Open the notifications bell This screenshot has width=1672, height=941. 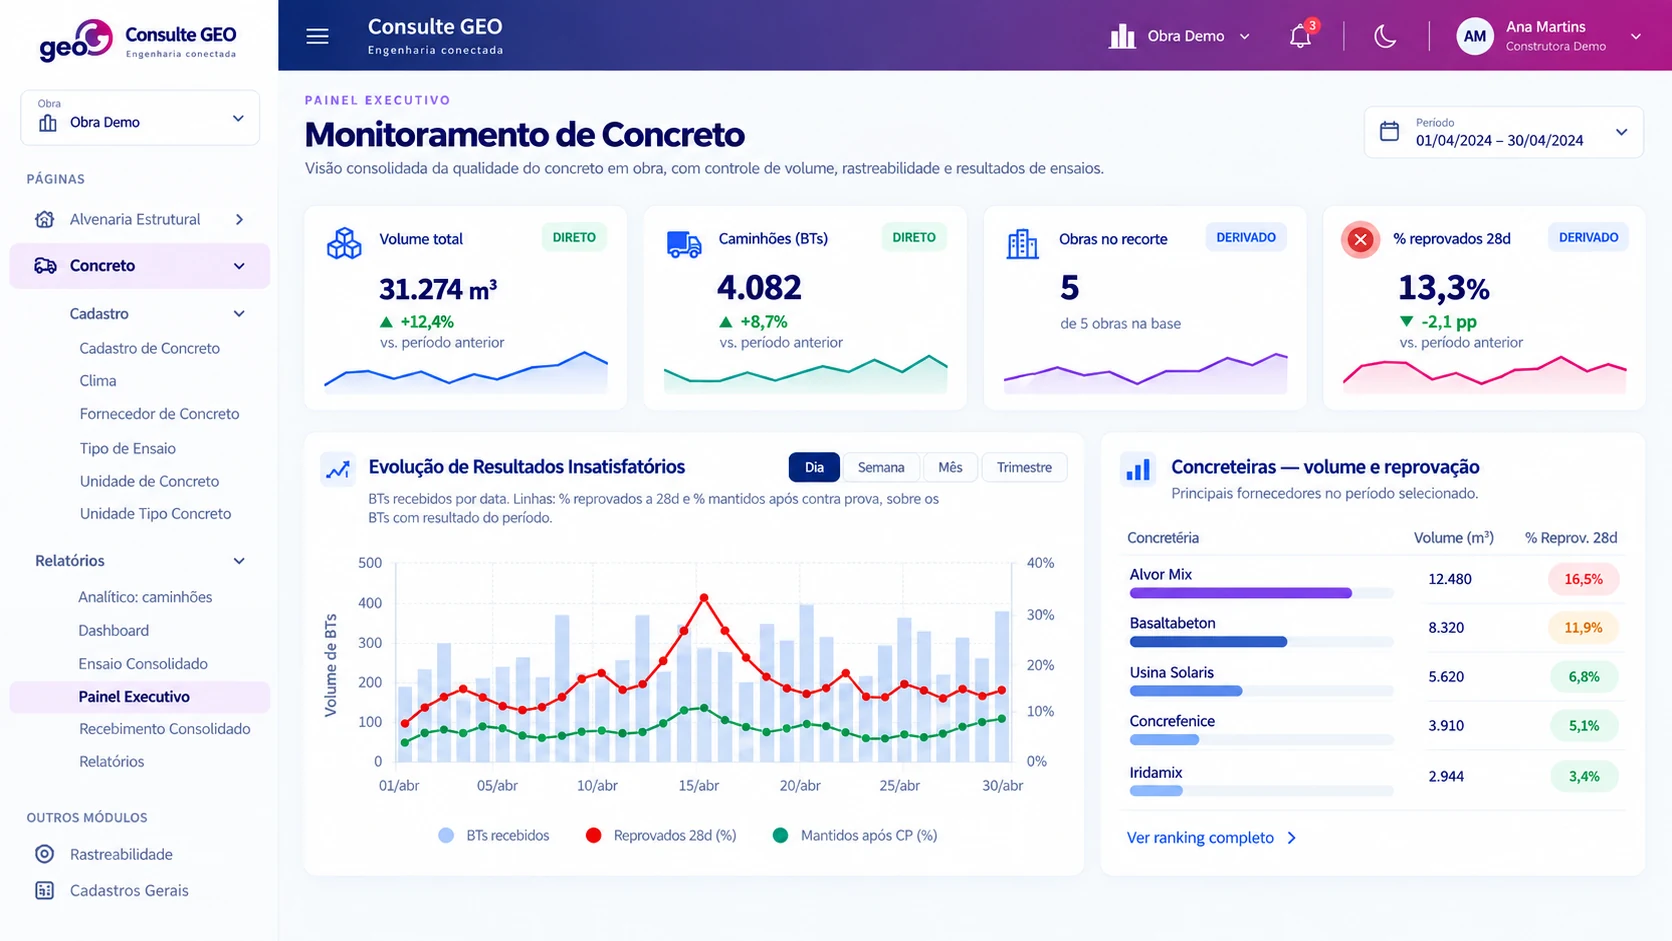tap(1300, 37)
